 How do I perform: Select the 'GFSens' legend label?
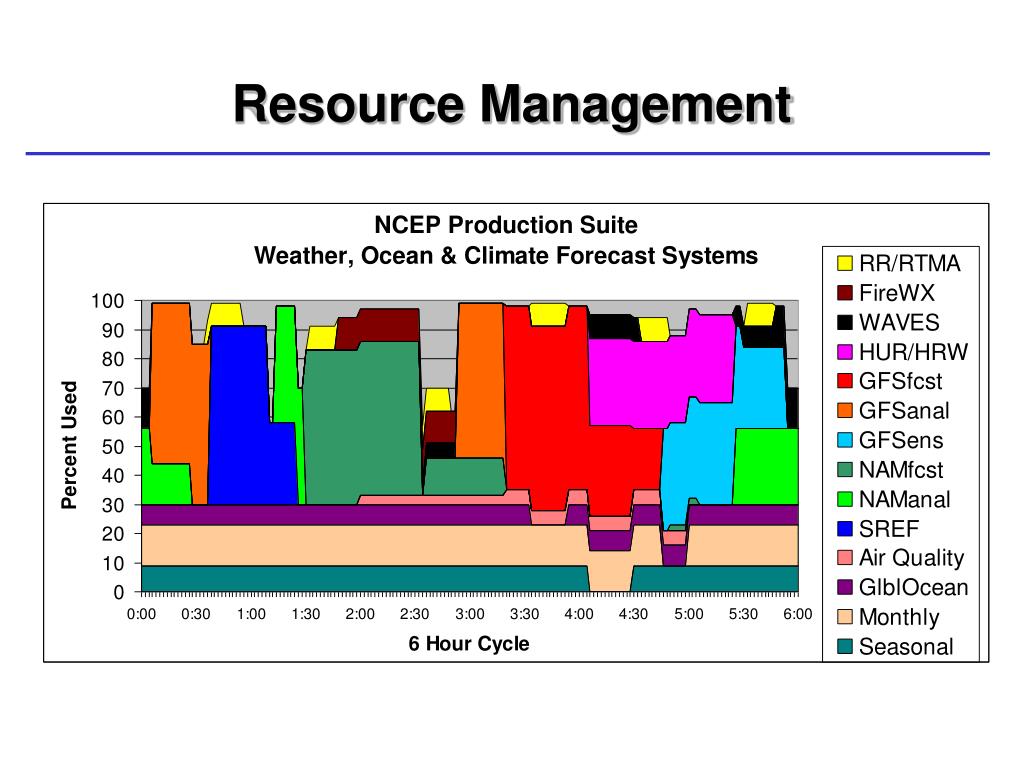[x=901, y=440]
